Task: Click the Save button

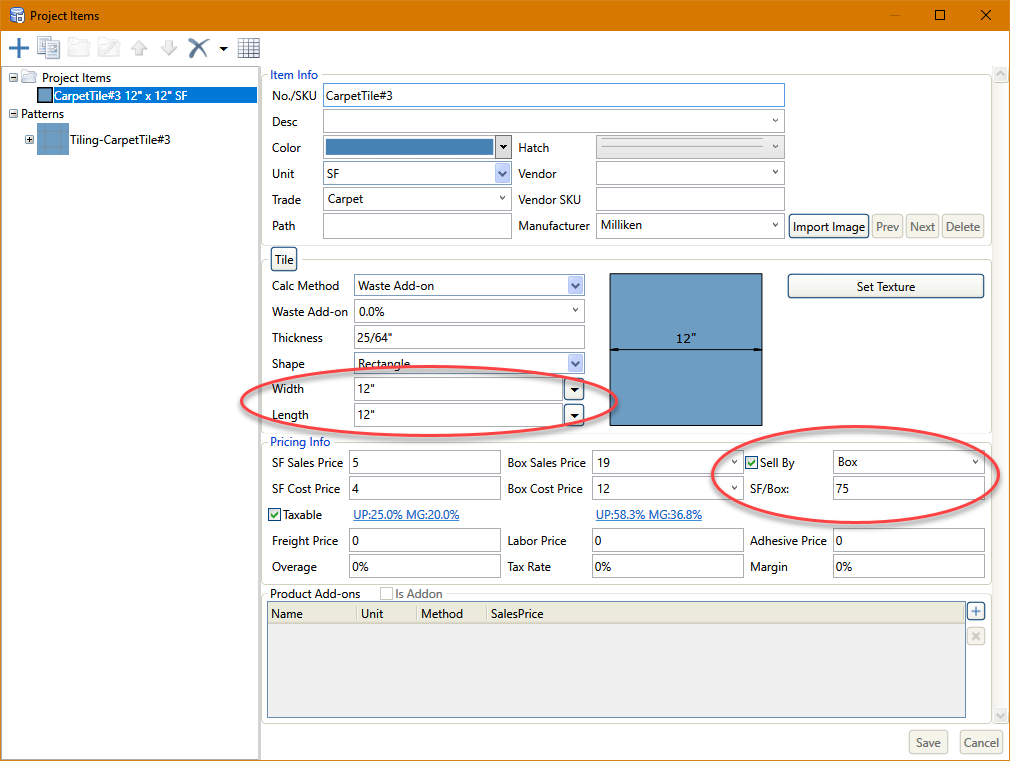Action: tap(928, 743)
